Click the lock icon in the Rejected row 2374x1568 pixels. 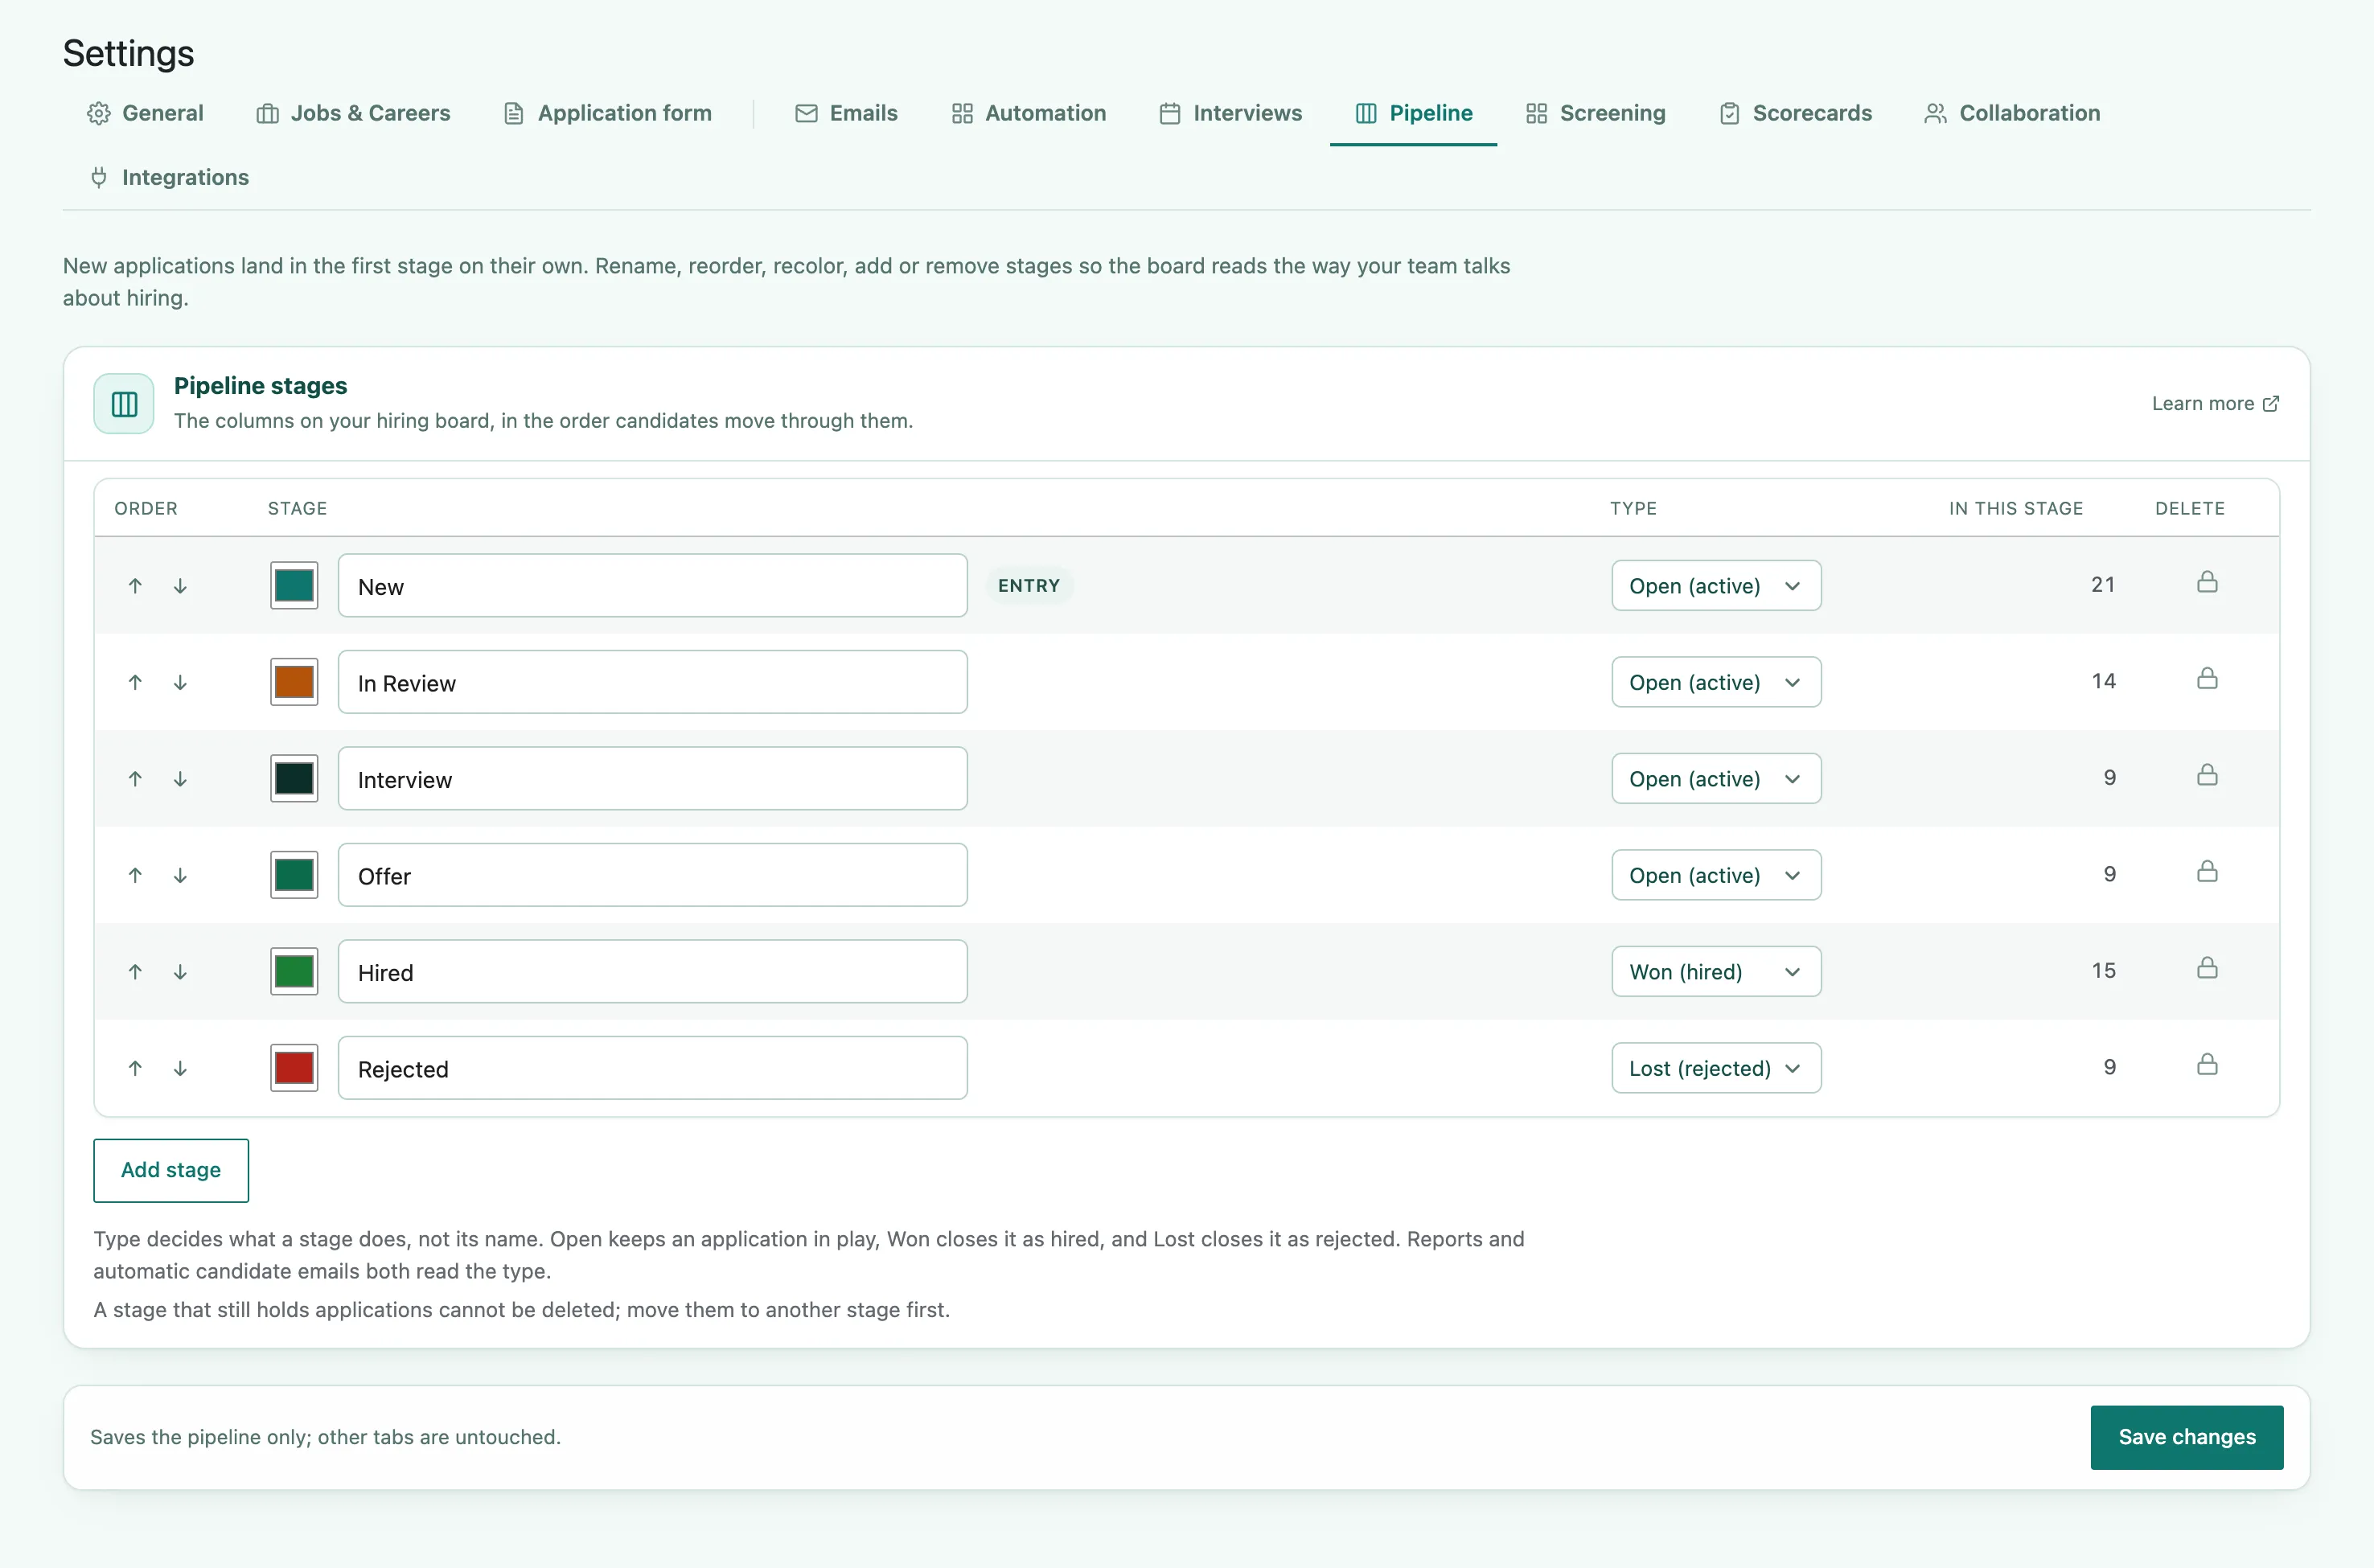point(2207,1064)
